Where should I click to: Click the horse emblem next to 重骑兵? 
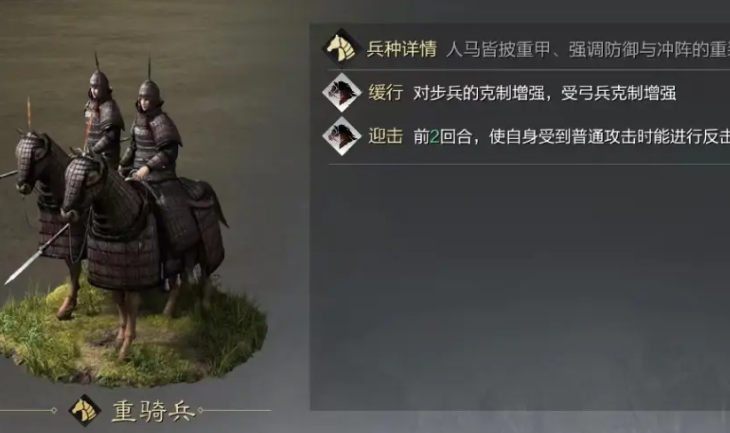coord(84,410)
